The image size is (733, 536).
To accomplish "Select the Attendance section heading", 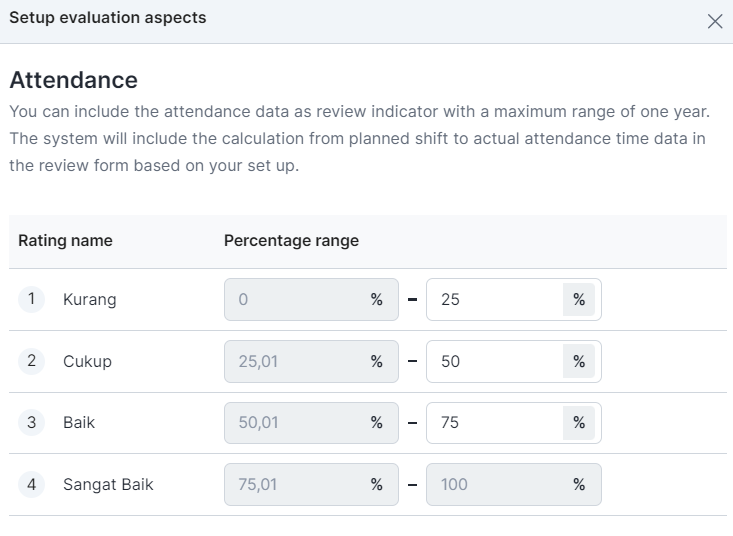I will coord(73,80).
